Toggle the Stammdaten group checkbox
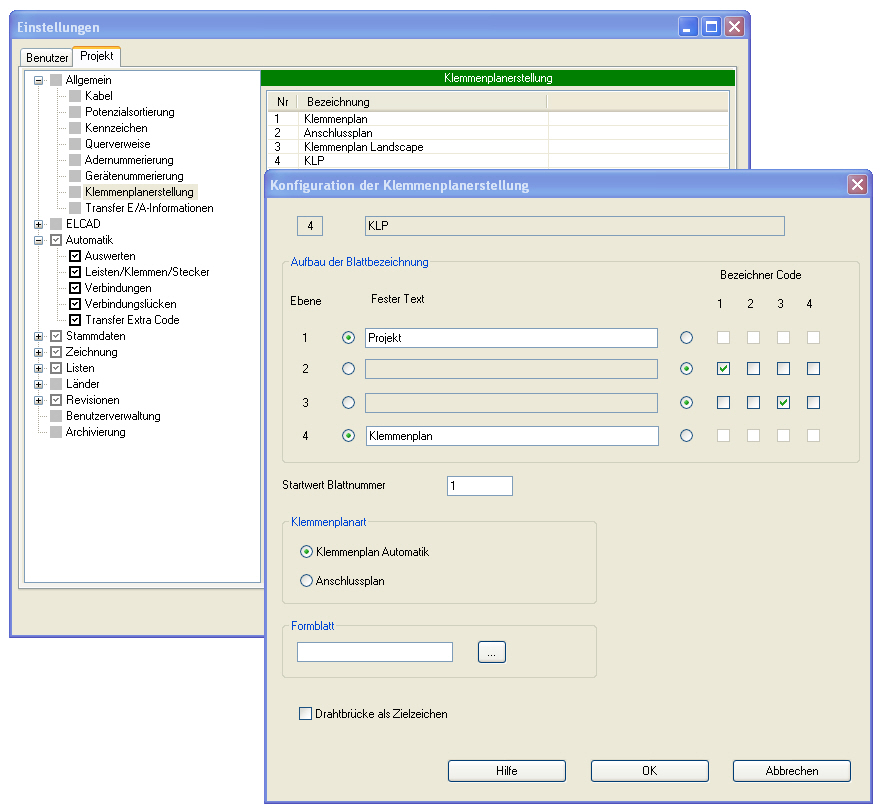The width and height of the screenshot is (880, 810). point(56,336)
